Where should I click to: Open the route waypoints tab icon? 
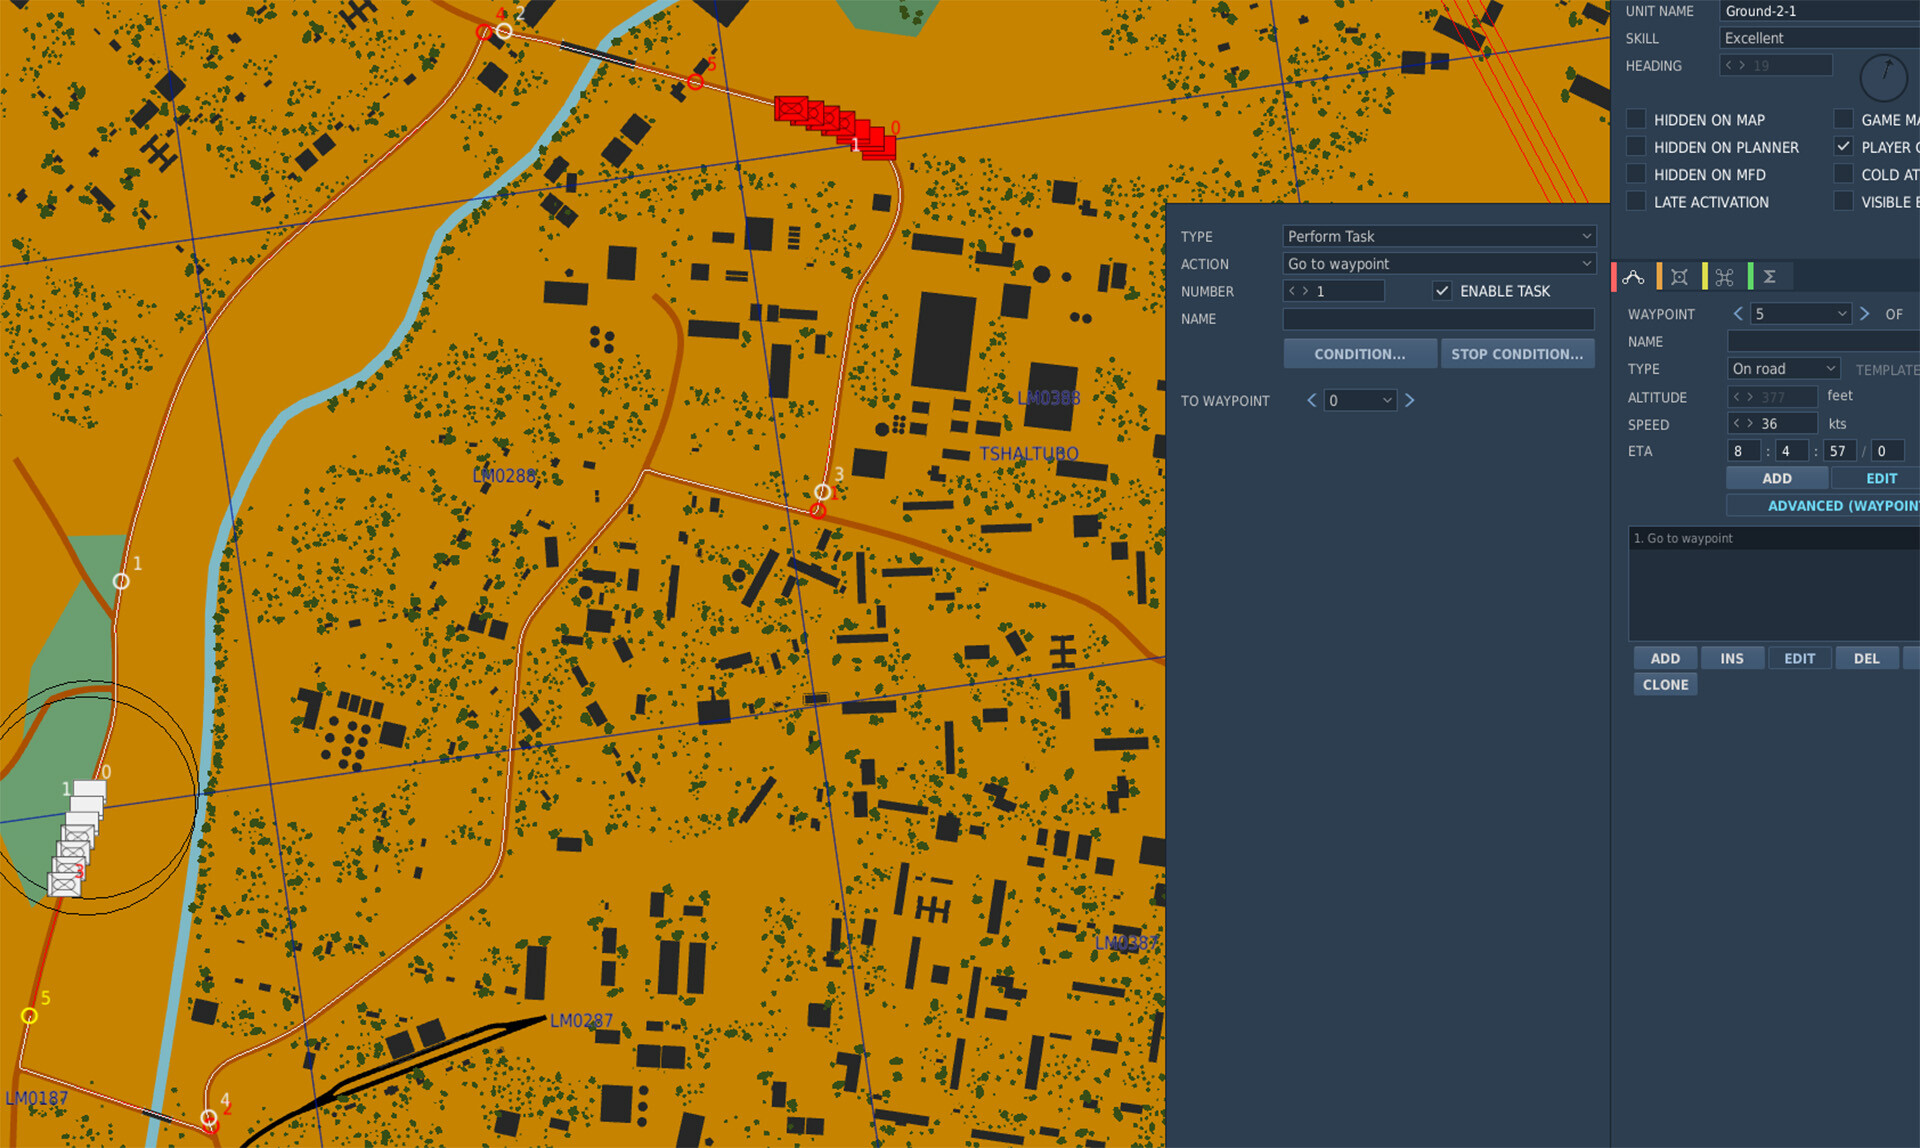click(x=1634, y=277)
